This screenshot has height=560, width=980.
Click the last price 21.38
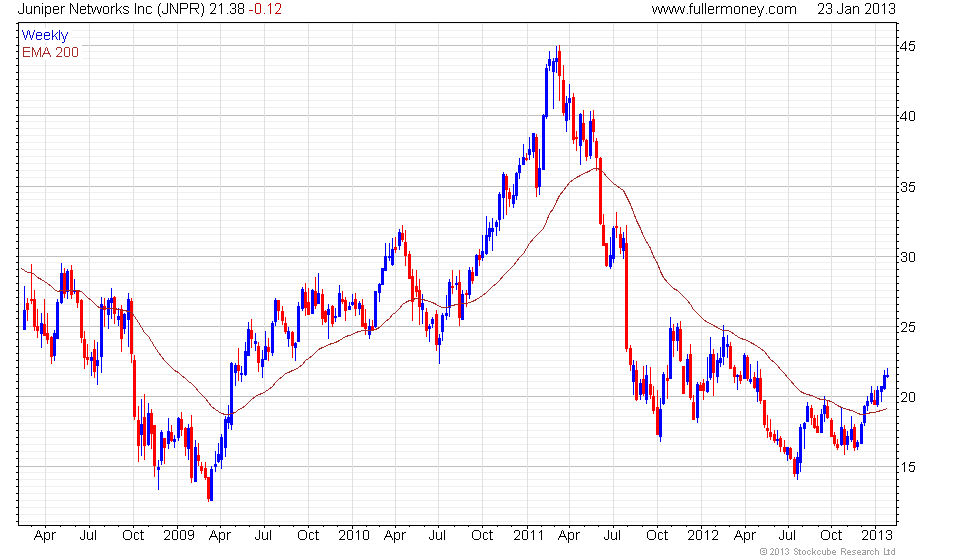tap(227, 9)
